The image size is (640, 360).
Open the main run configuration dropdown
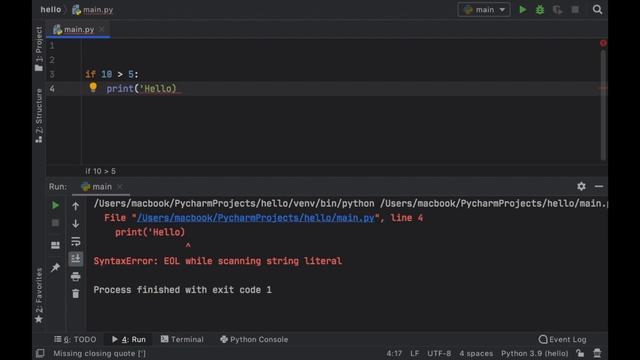pos(484,9)
